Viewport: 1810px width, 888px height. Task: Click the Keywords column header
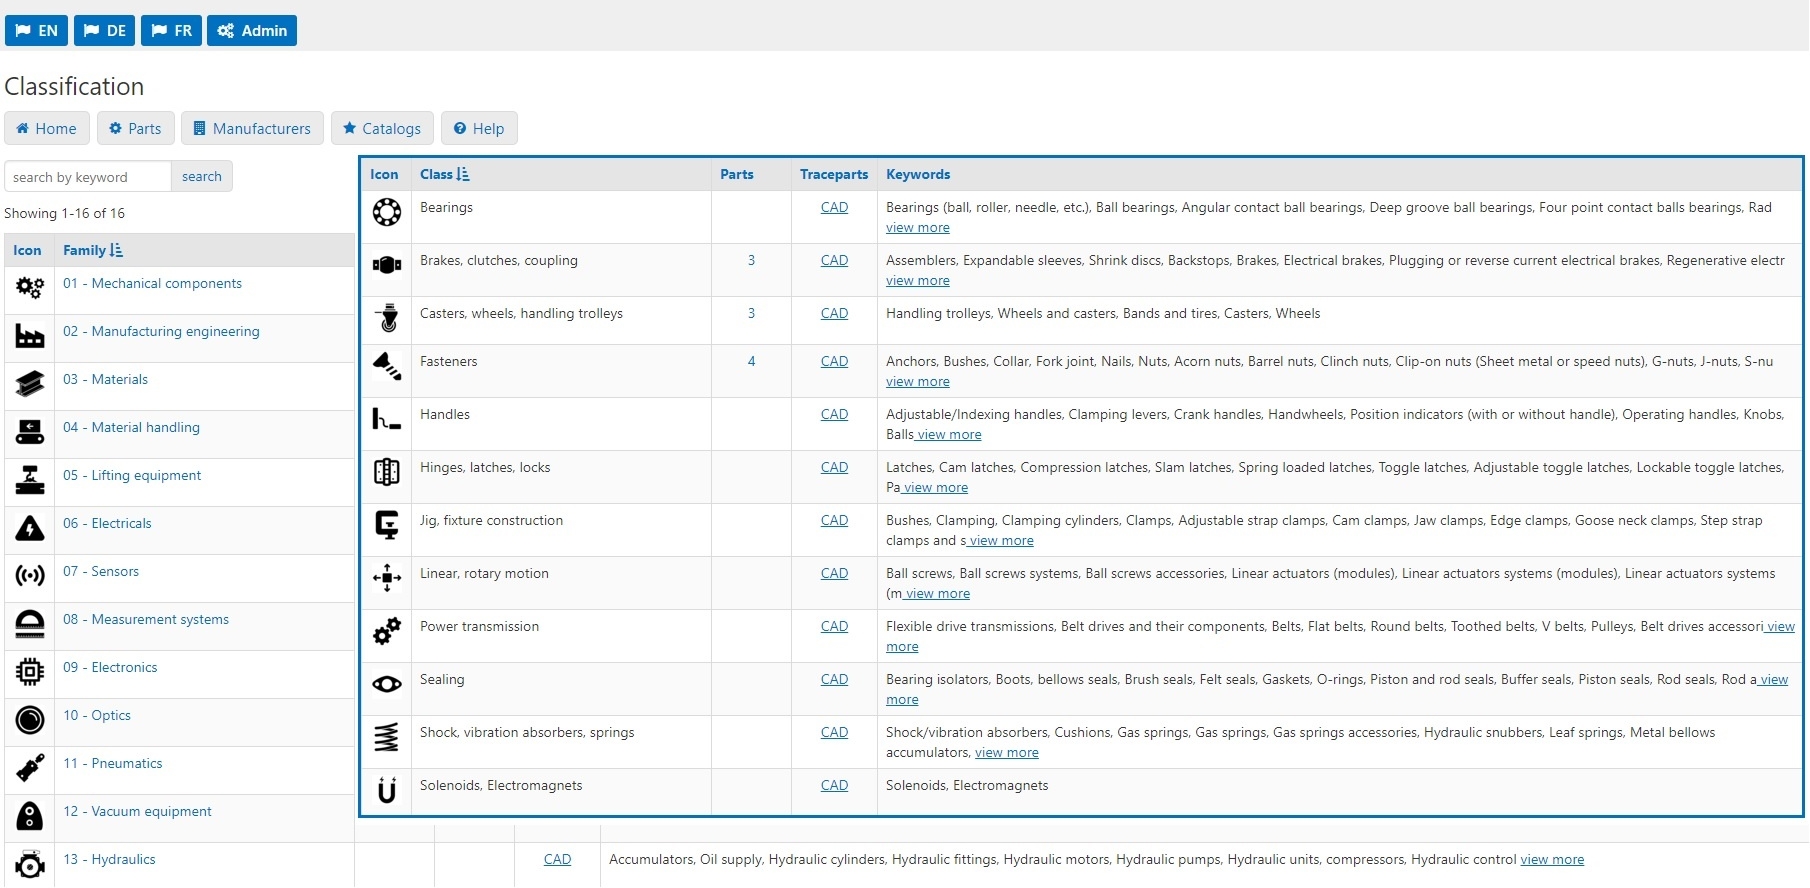click(x=918, y=174)
